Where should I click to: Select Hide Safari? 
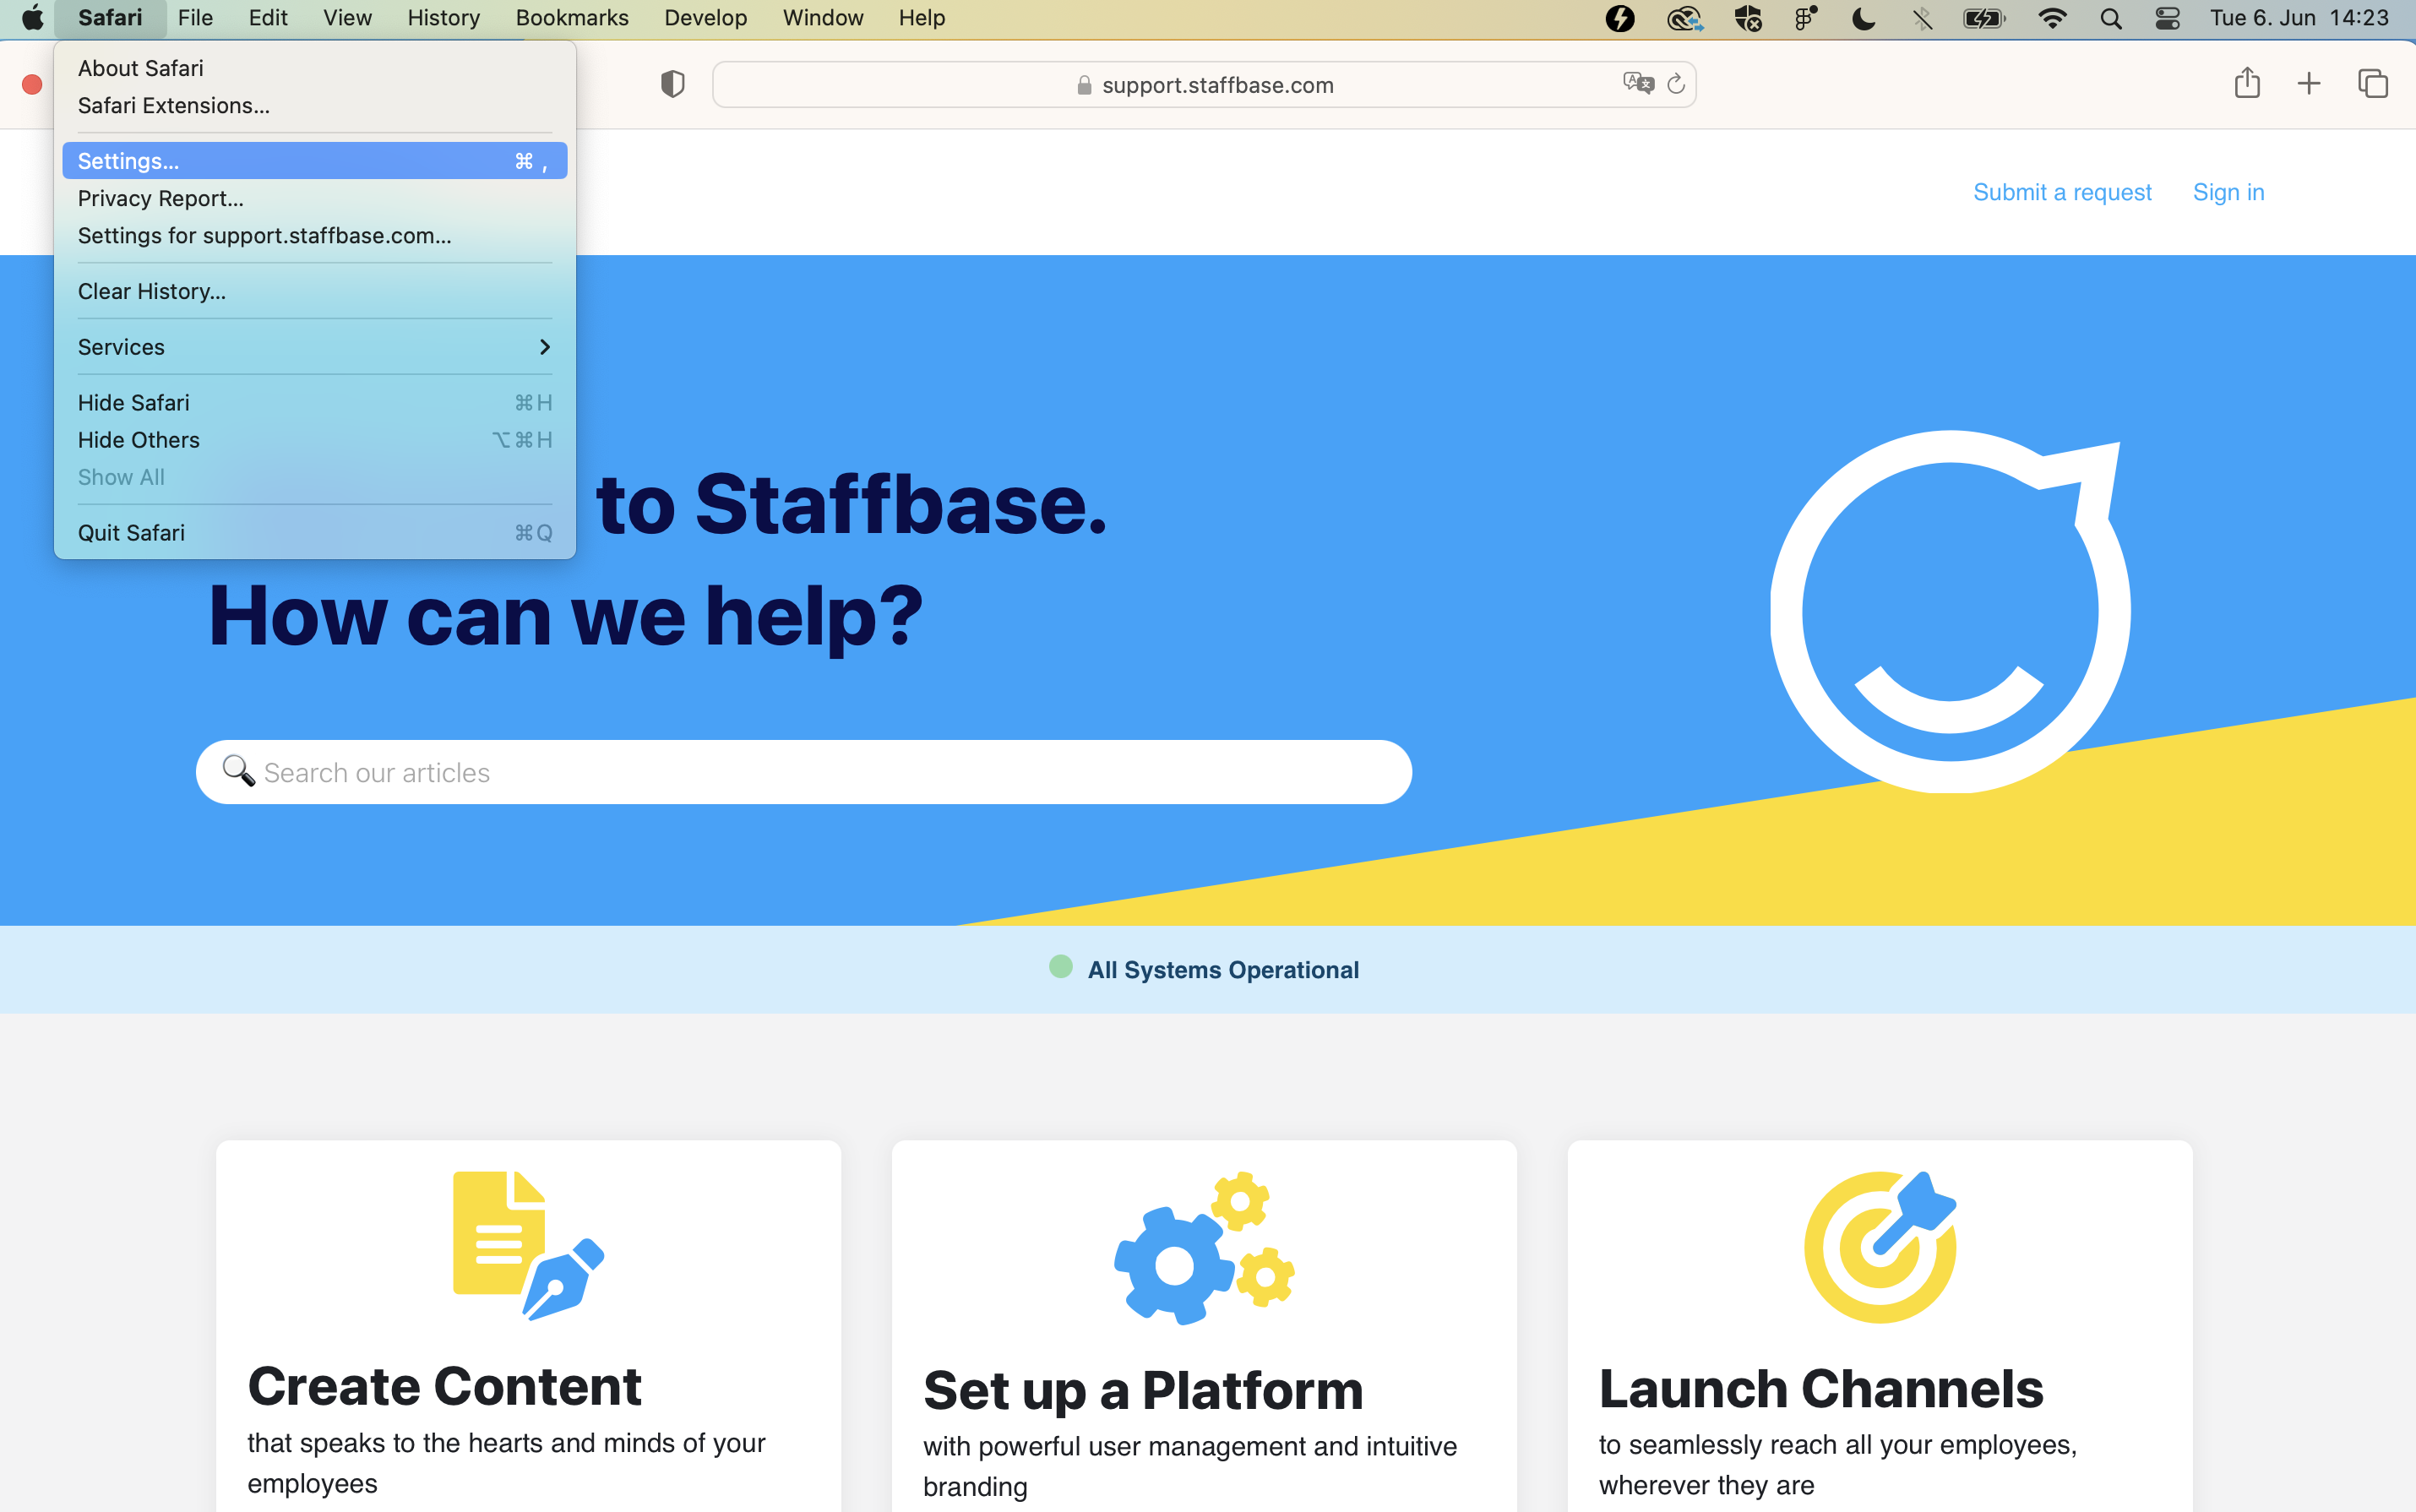pos(315,403)
